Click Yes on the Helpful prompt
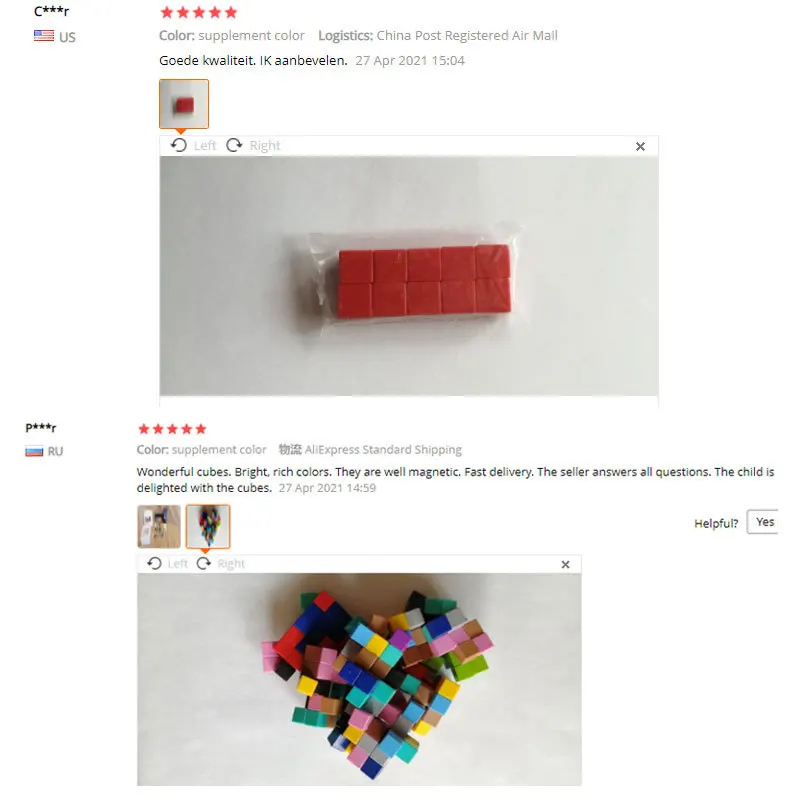800x801 pixels. pyautogui.click(x=763, y=522)
